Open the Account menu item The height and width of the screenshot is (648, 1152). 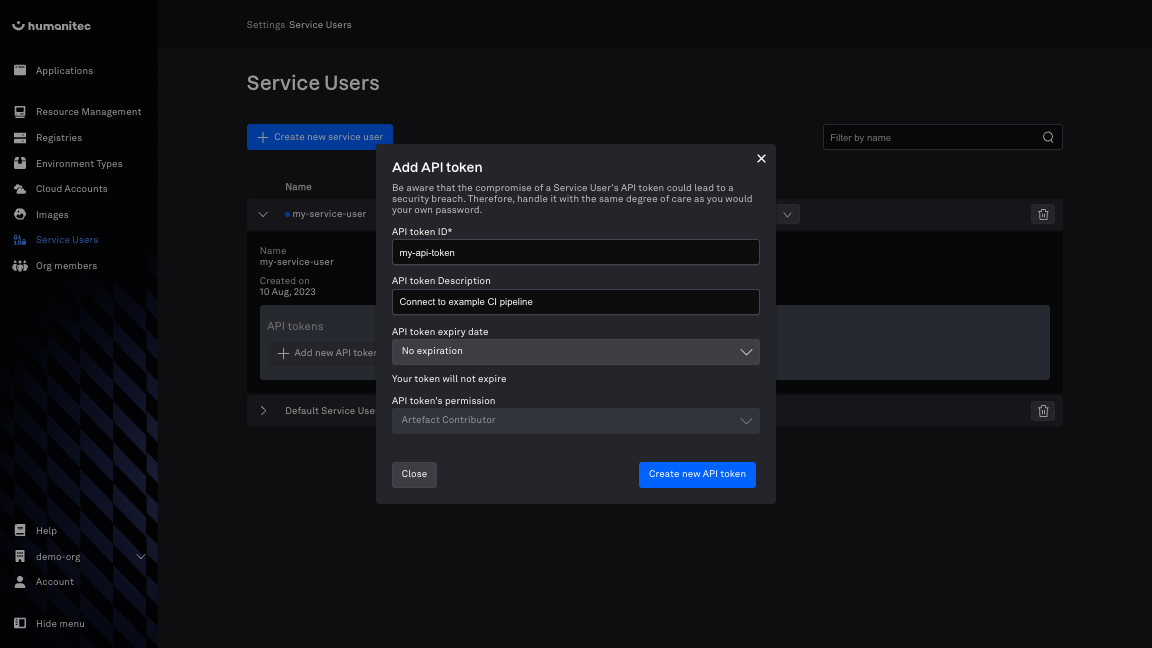click(x=54, y=582)
